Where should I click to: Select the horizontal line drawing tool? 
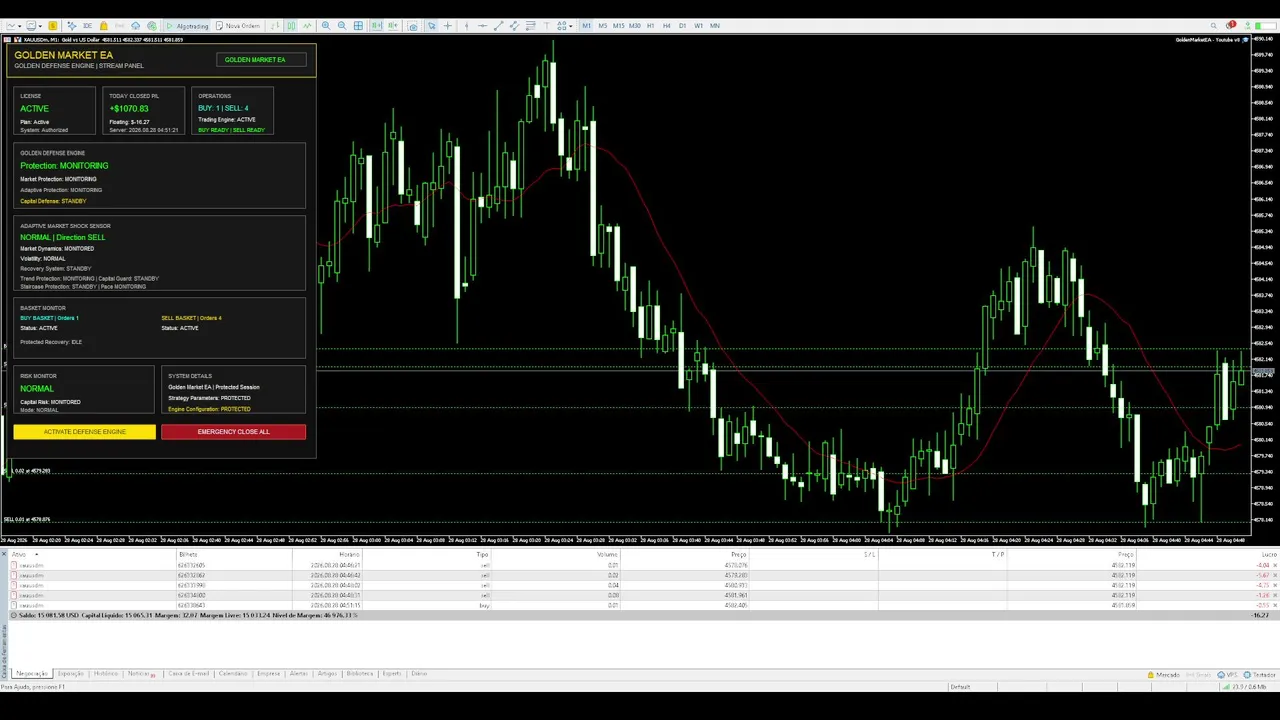pos(482,26)
